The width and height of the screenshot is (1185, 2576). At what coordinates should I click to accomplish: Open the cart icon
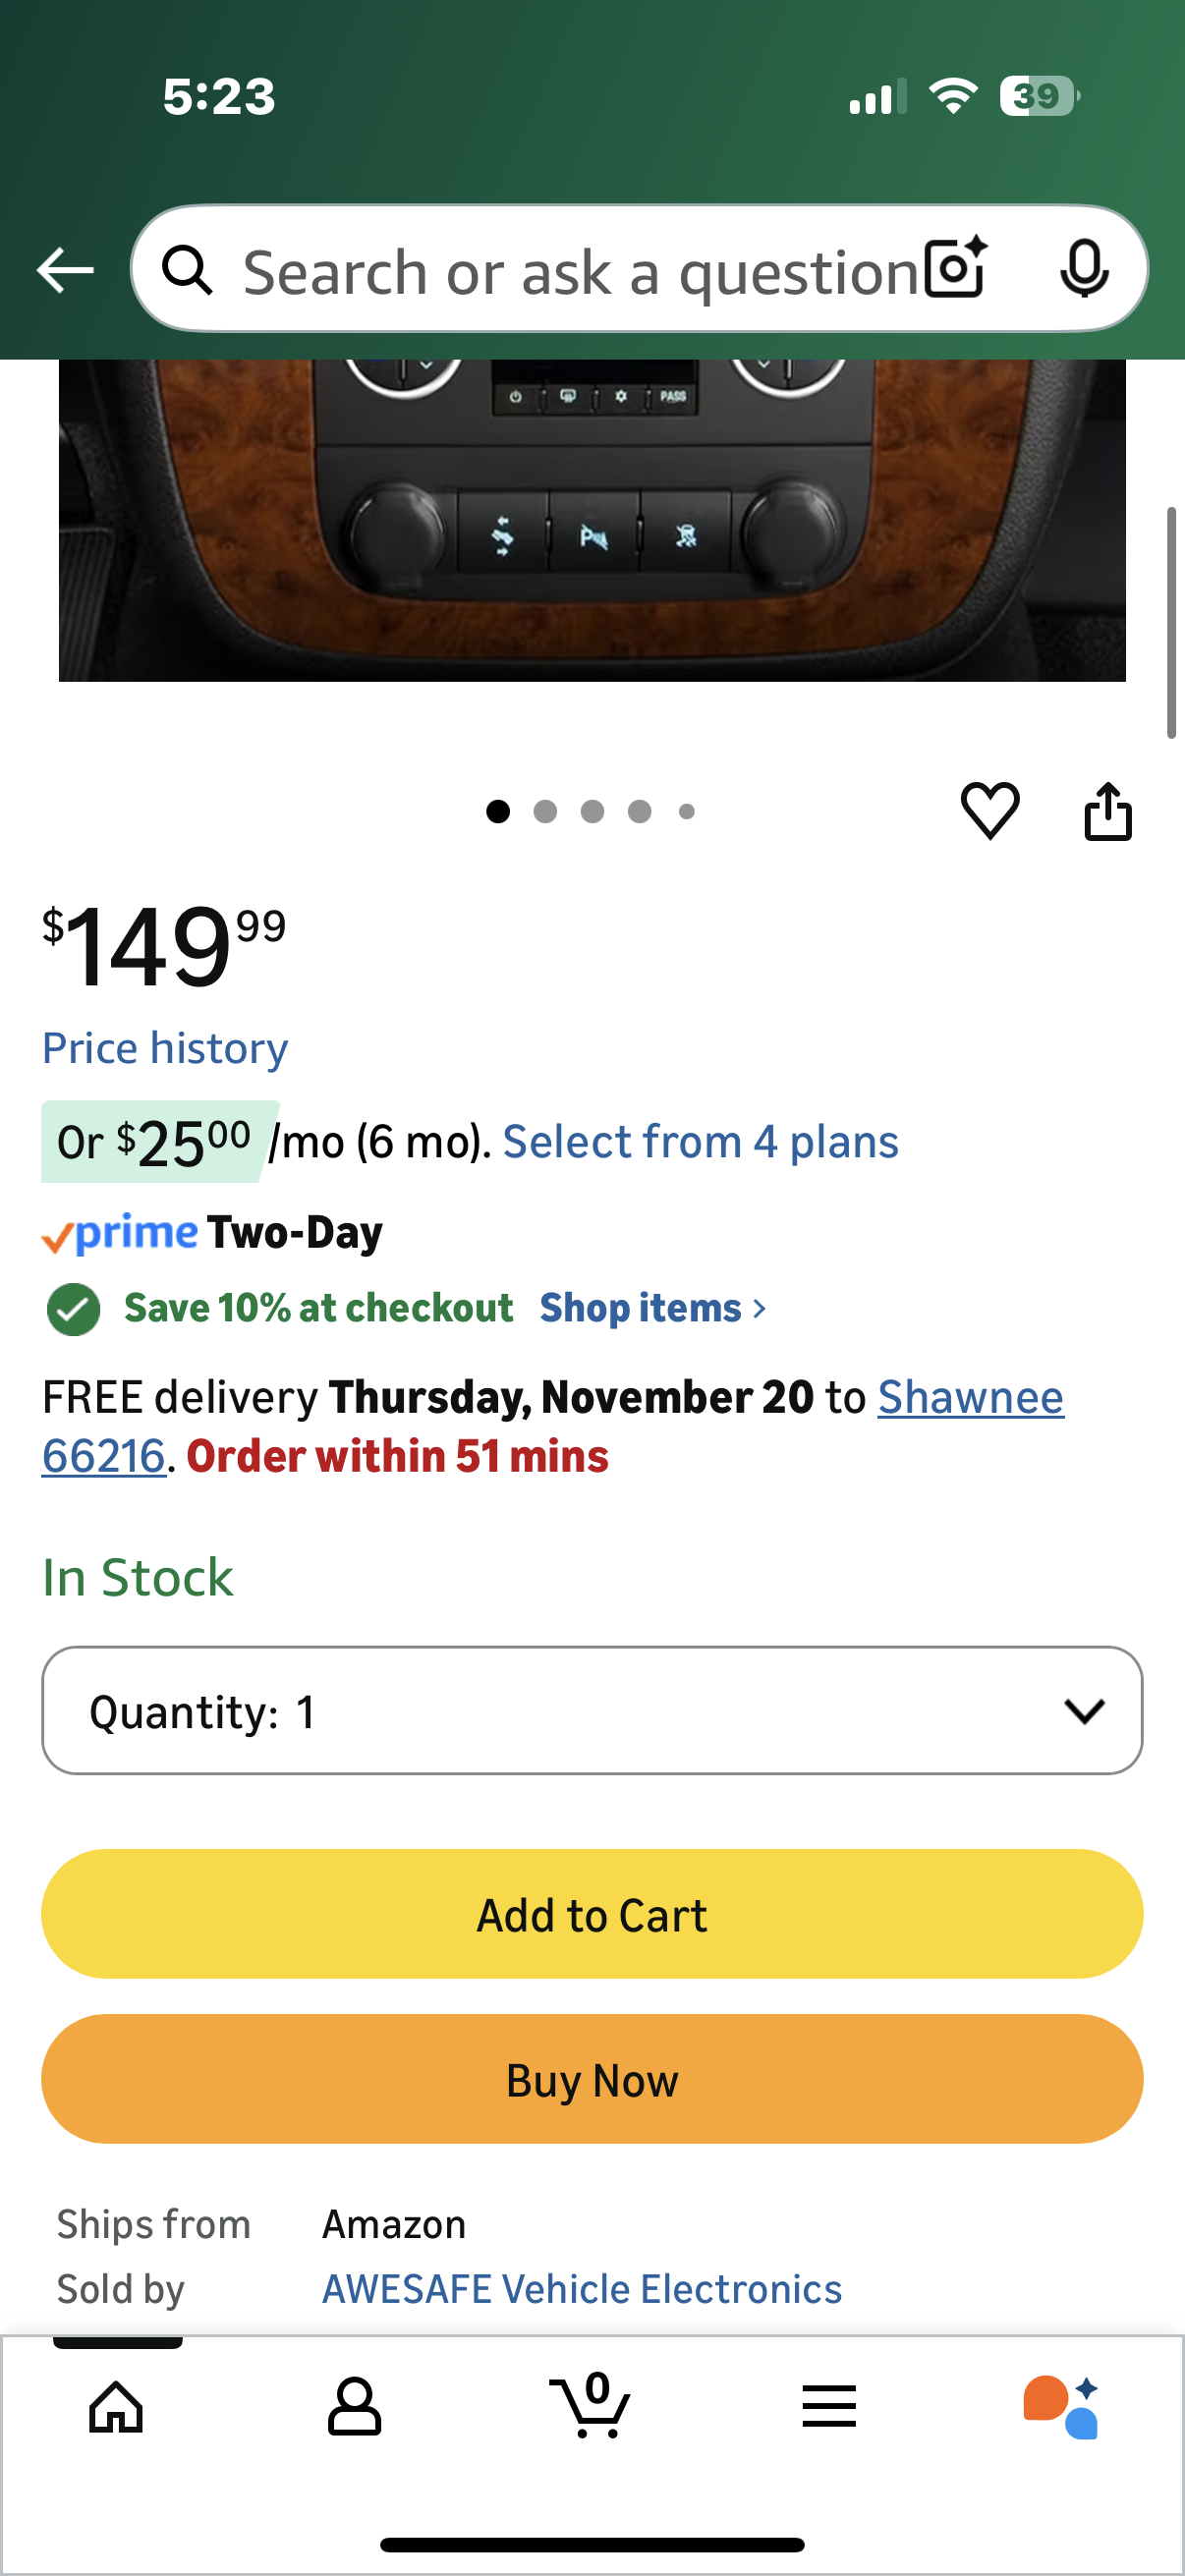click(591, 2405)
